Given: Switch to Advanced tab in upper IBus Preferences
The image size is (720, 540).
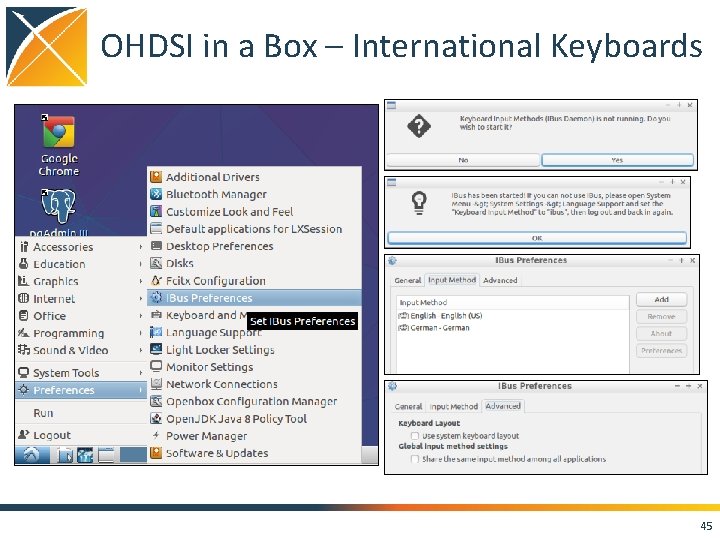Looking at the screenshot, I should pos(500,280).
